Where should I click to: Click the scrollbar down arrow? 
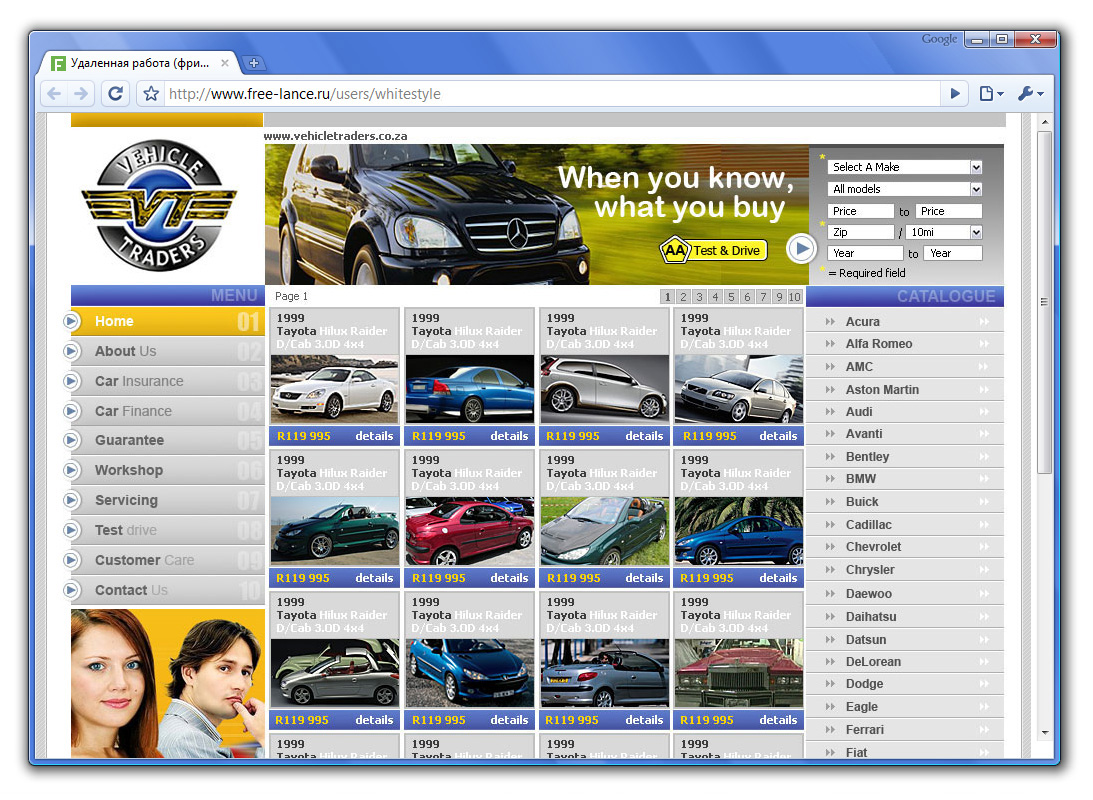click(x=1044, y=732)
